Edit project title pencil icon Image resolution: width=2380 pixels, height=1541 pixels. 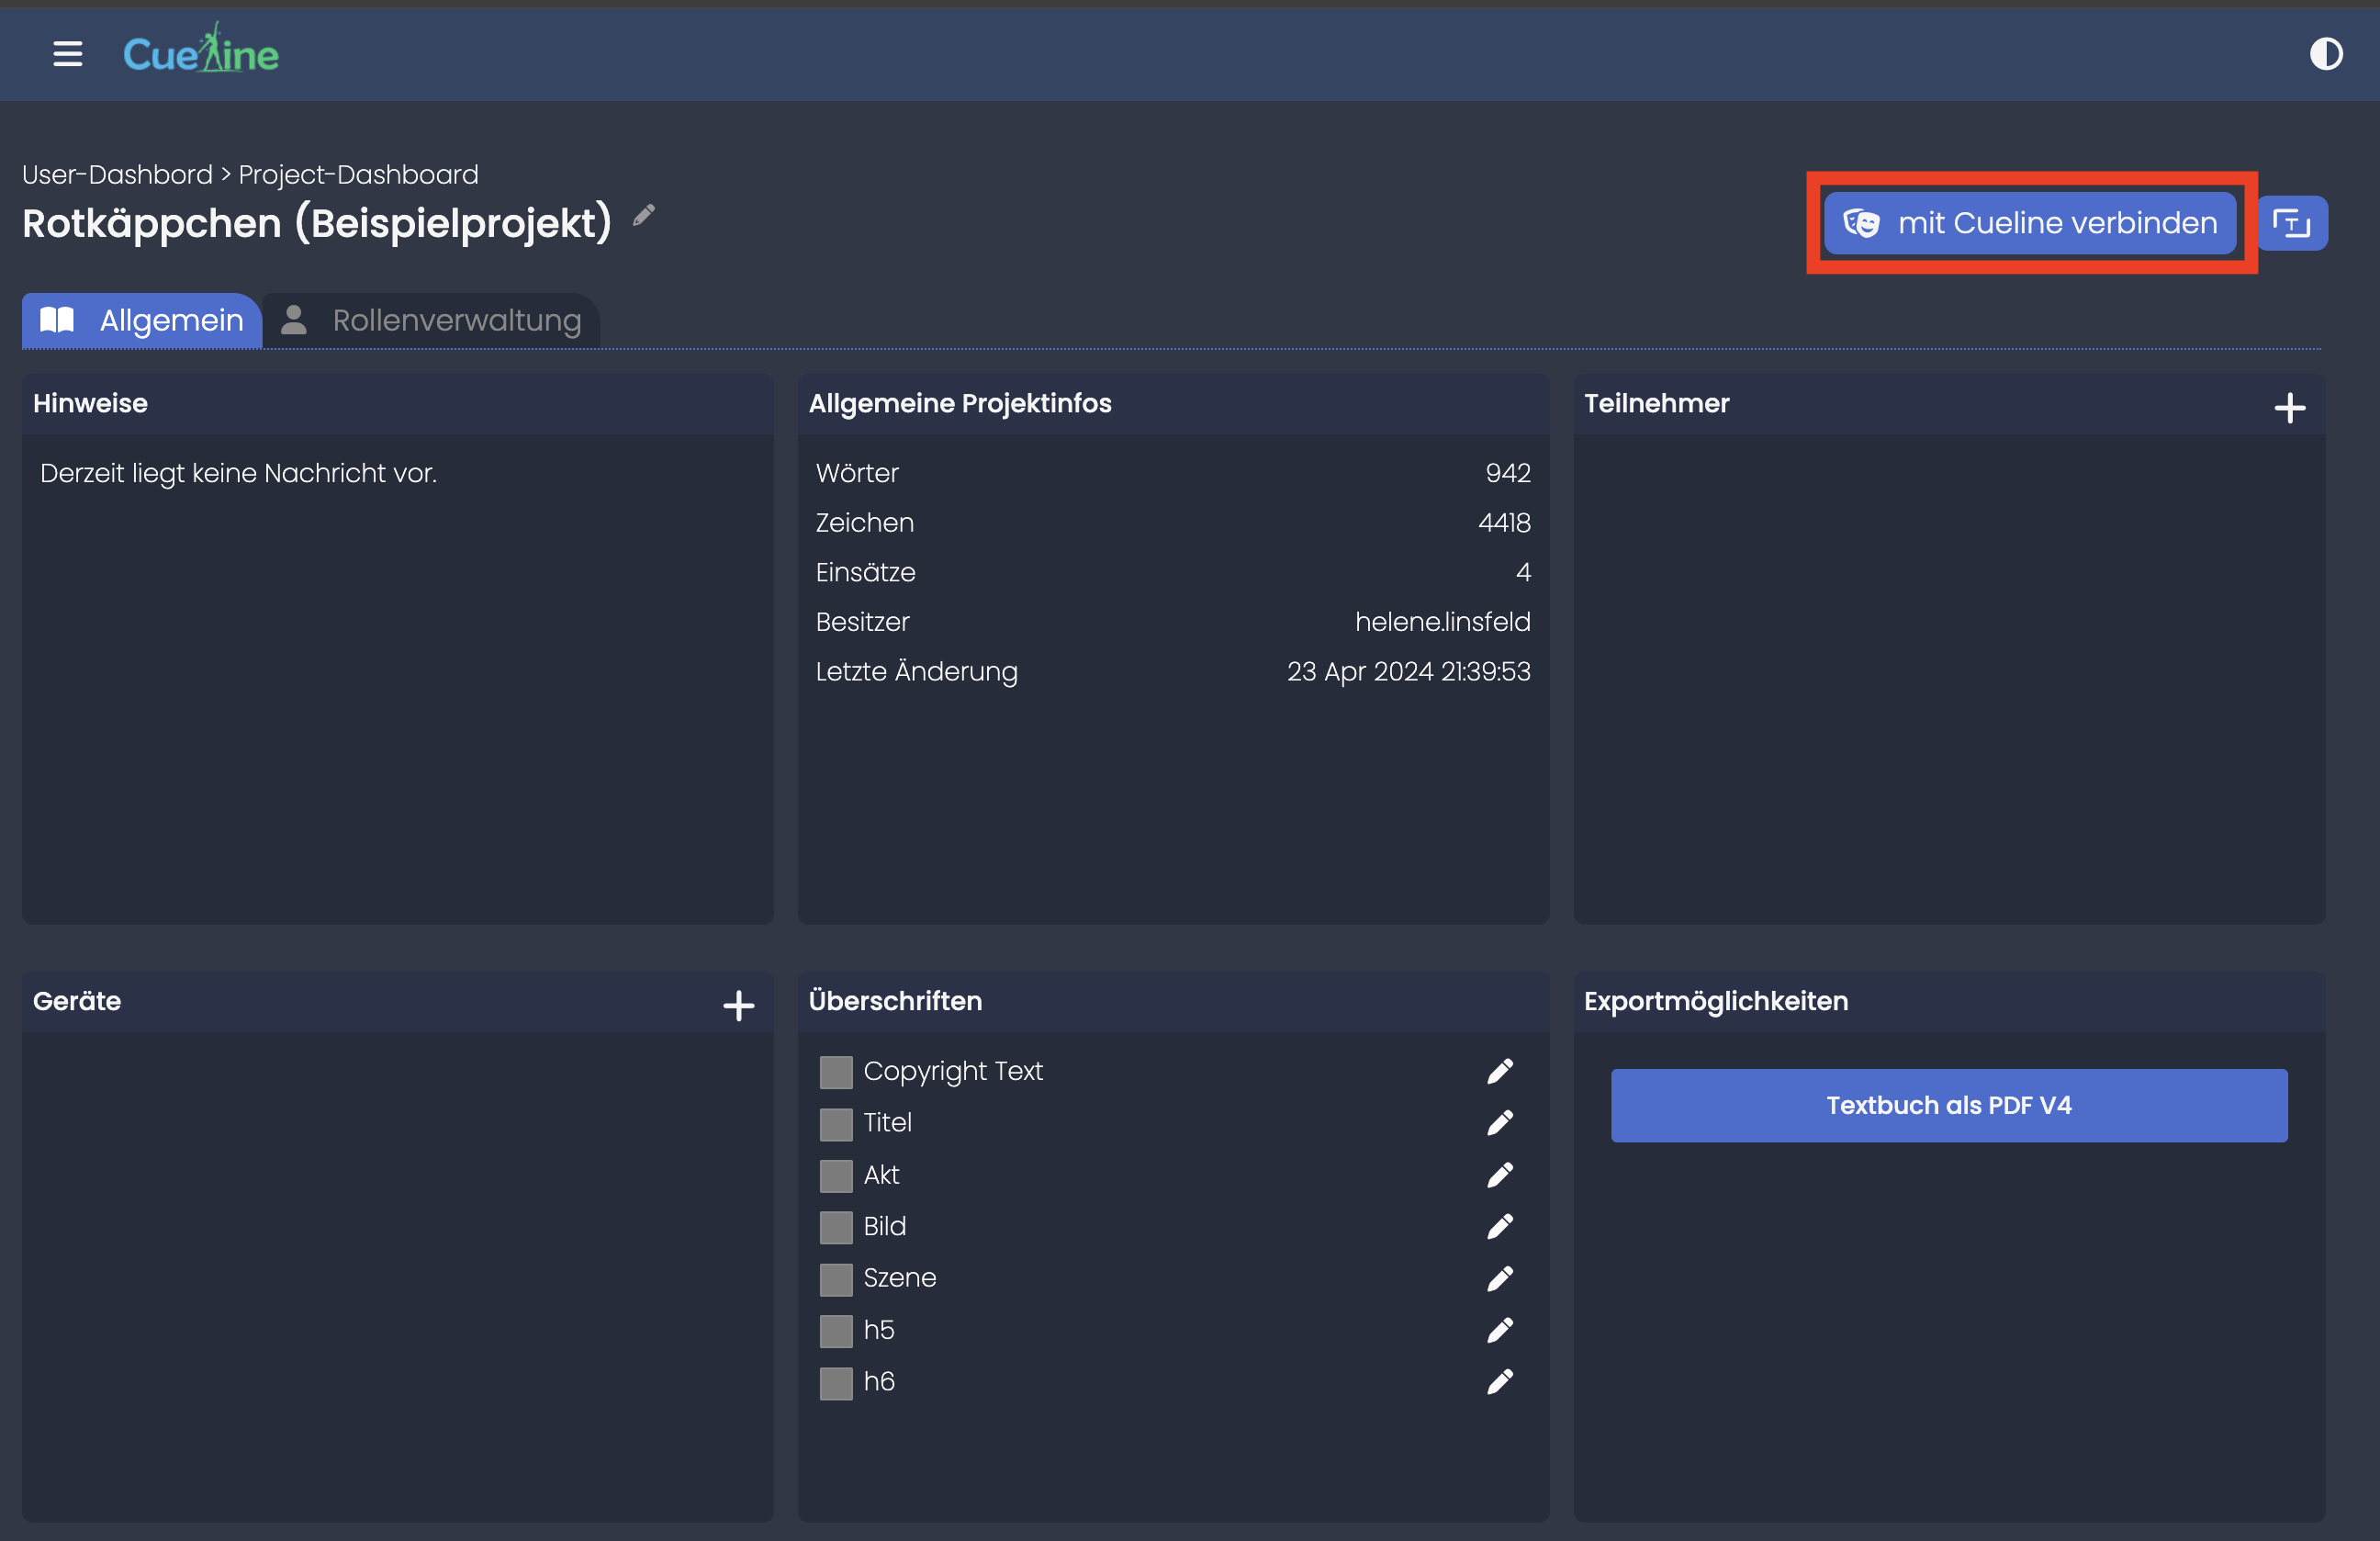click(x=644, y=215)
